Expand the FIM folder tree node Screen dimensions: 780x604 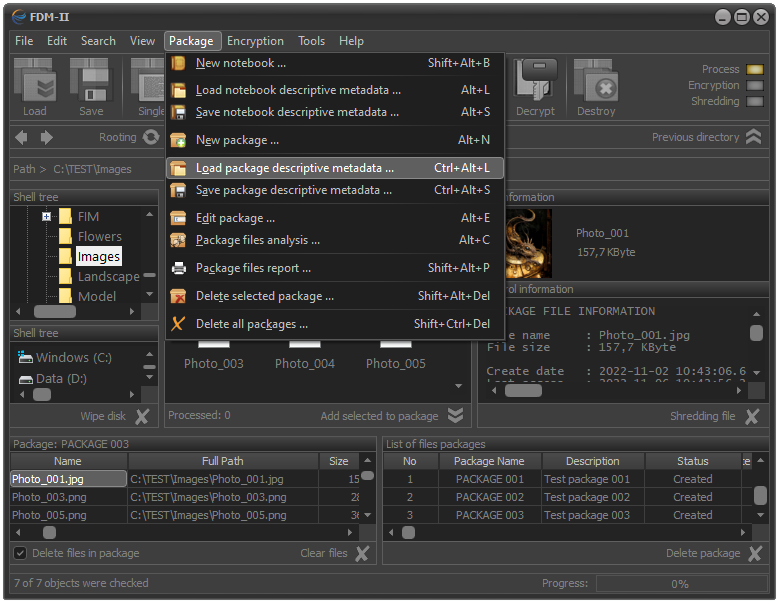pos(46,216)
